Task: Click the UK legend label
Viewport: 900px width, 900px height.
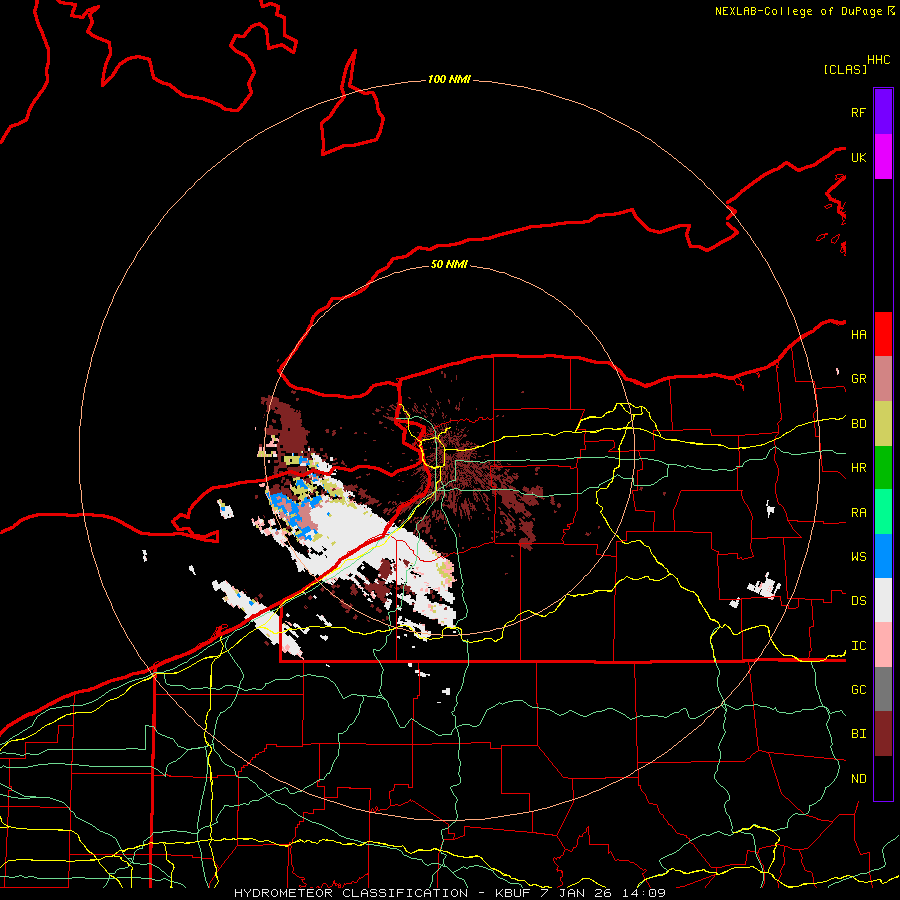Action: click(858, 157)
